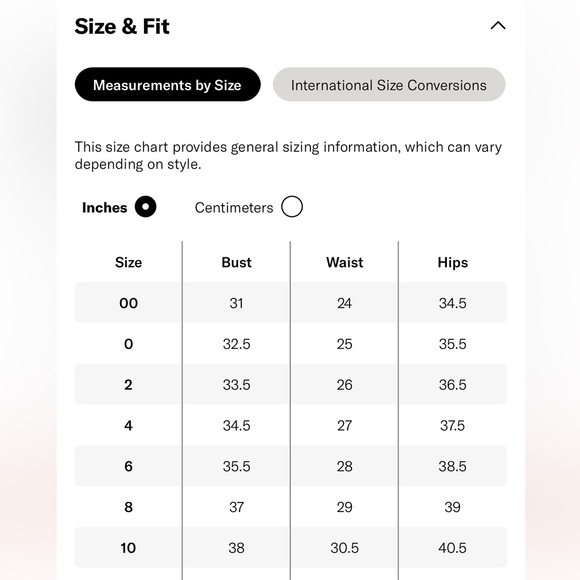Screen dimensions: 580x580
Task: Select the size 00 row
Action: point(291,303)
